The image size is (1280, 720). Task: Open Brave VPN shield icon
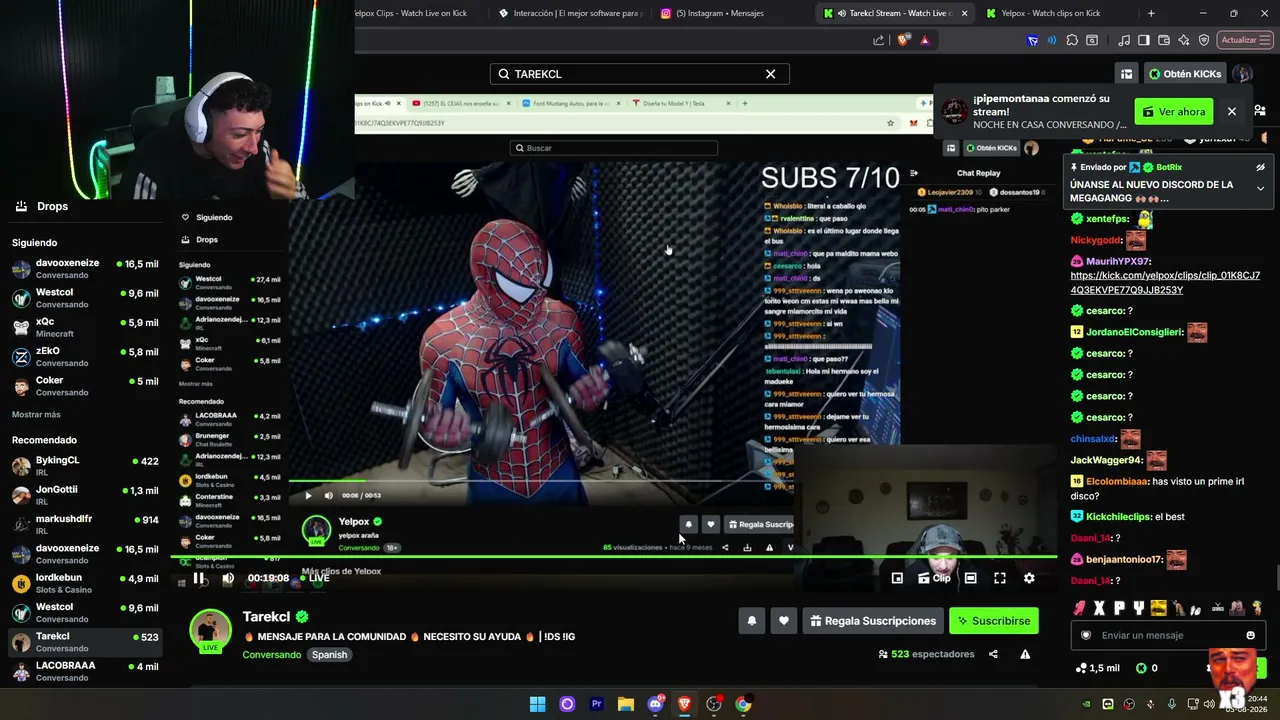point(1204,40)
